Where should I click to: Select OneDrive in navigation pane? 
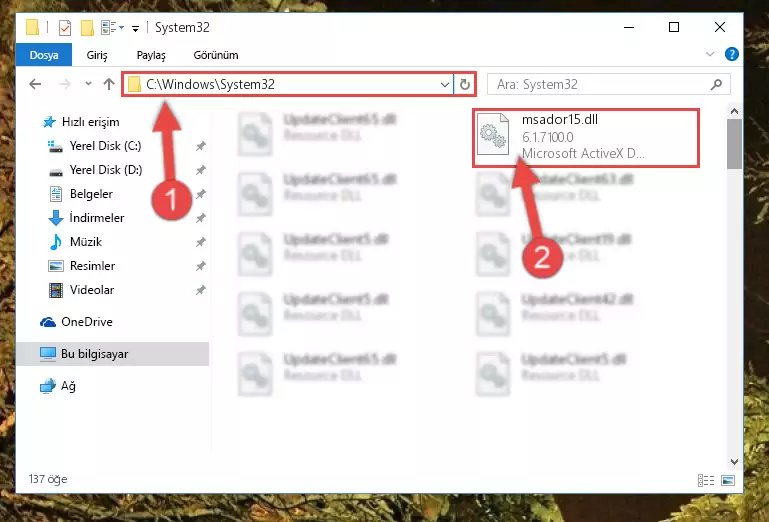(76, 322)
